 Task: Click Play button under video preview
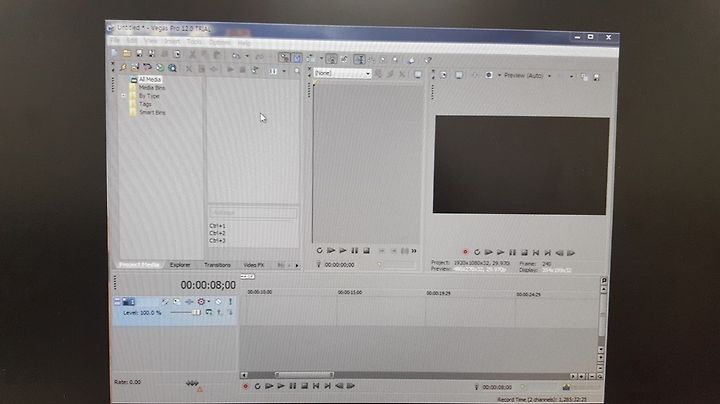[501, 252]
